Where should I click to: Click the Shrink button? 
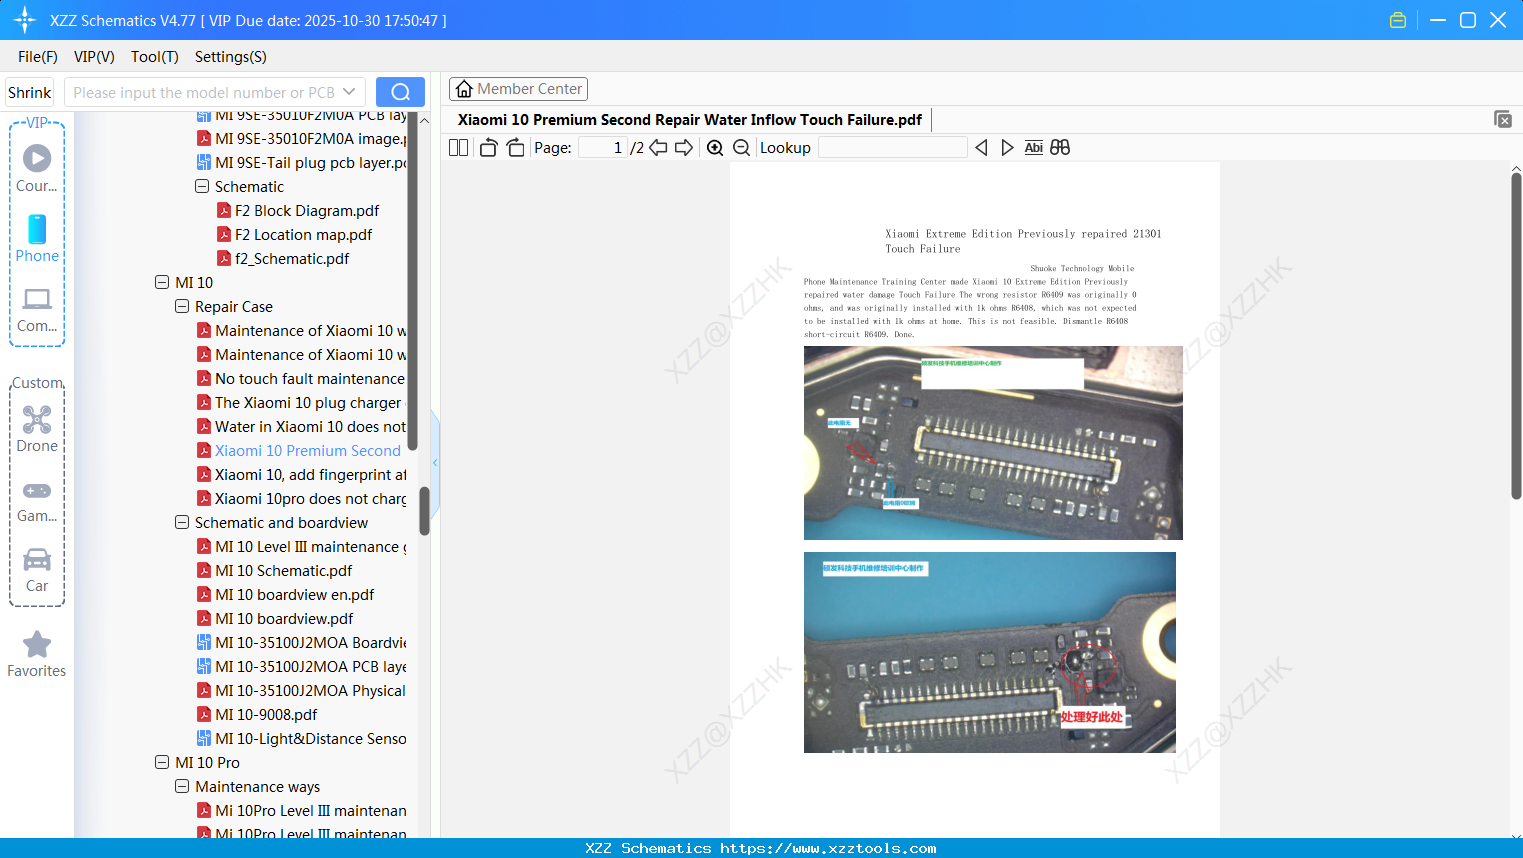tap(30, 92)
